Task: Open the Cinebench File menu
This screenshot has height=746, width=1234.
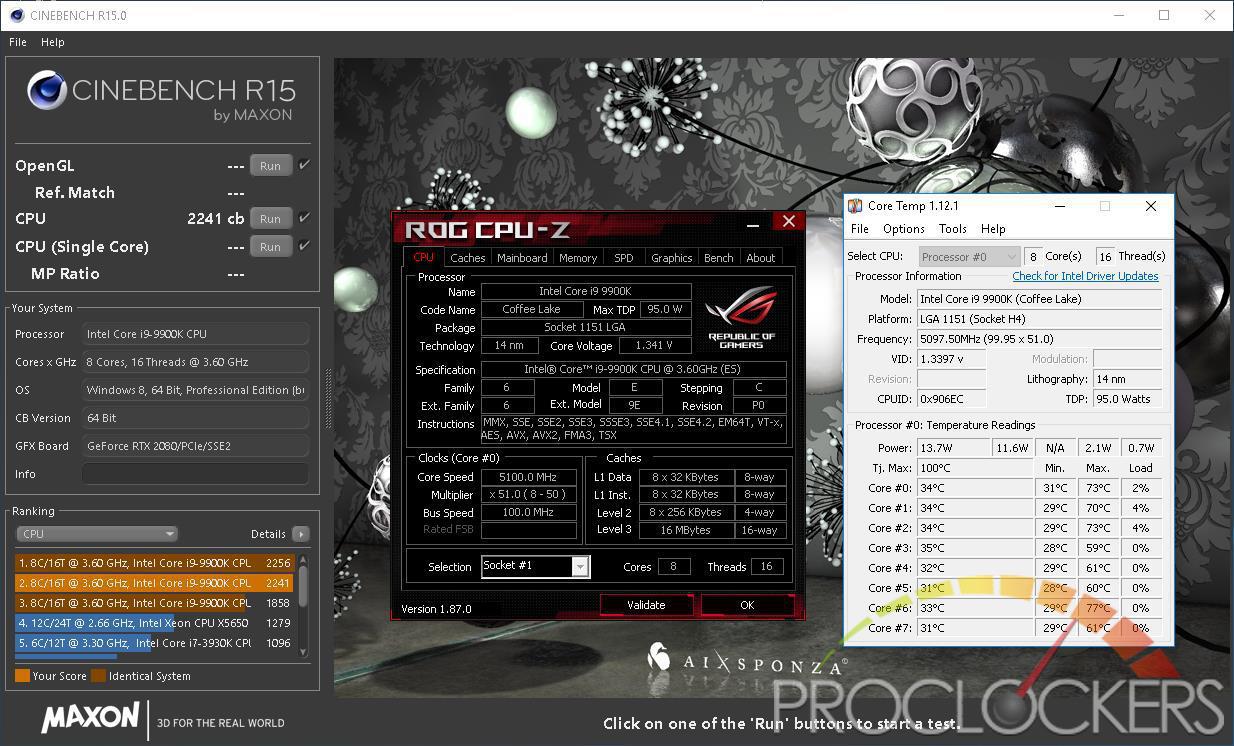Action: (18, 42)
